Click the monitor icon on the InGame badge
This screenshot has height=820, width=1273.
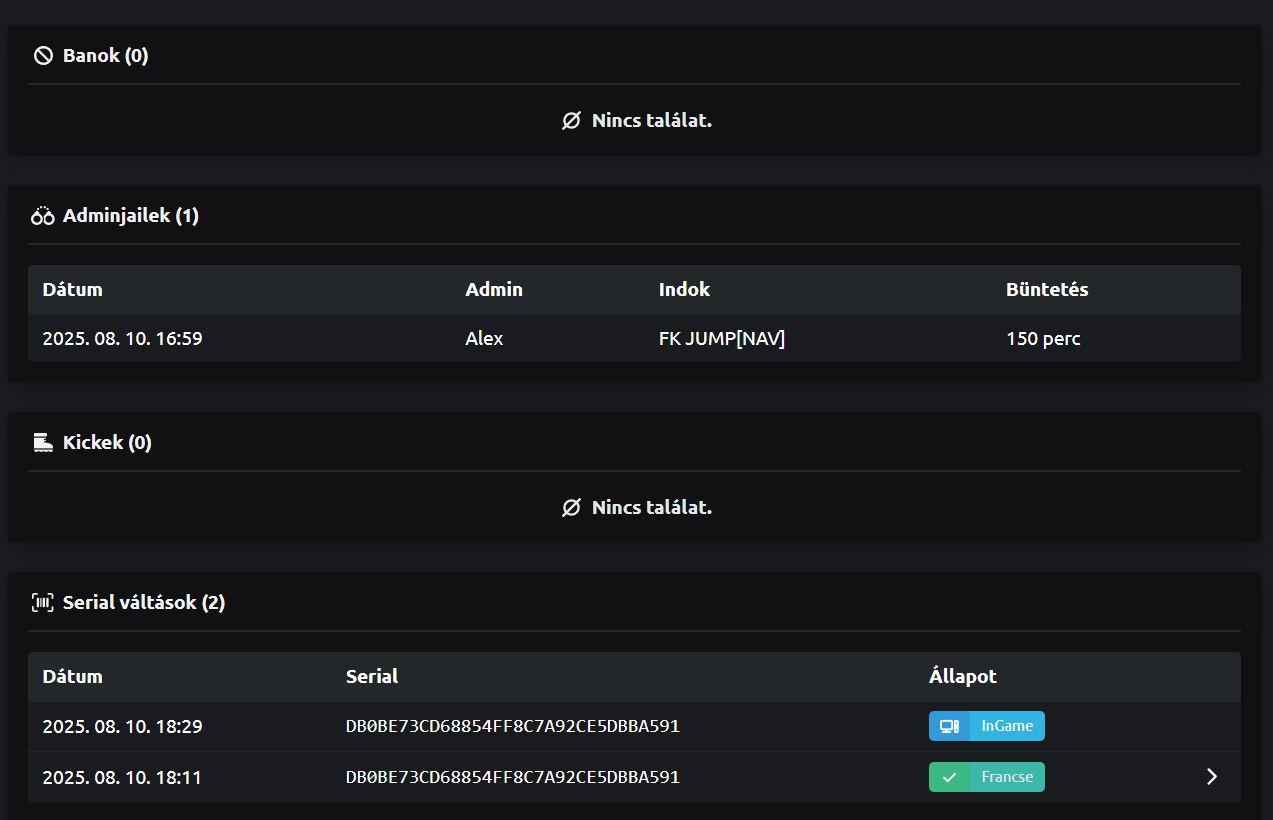tap(949, 726)
